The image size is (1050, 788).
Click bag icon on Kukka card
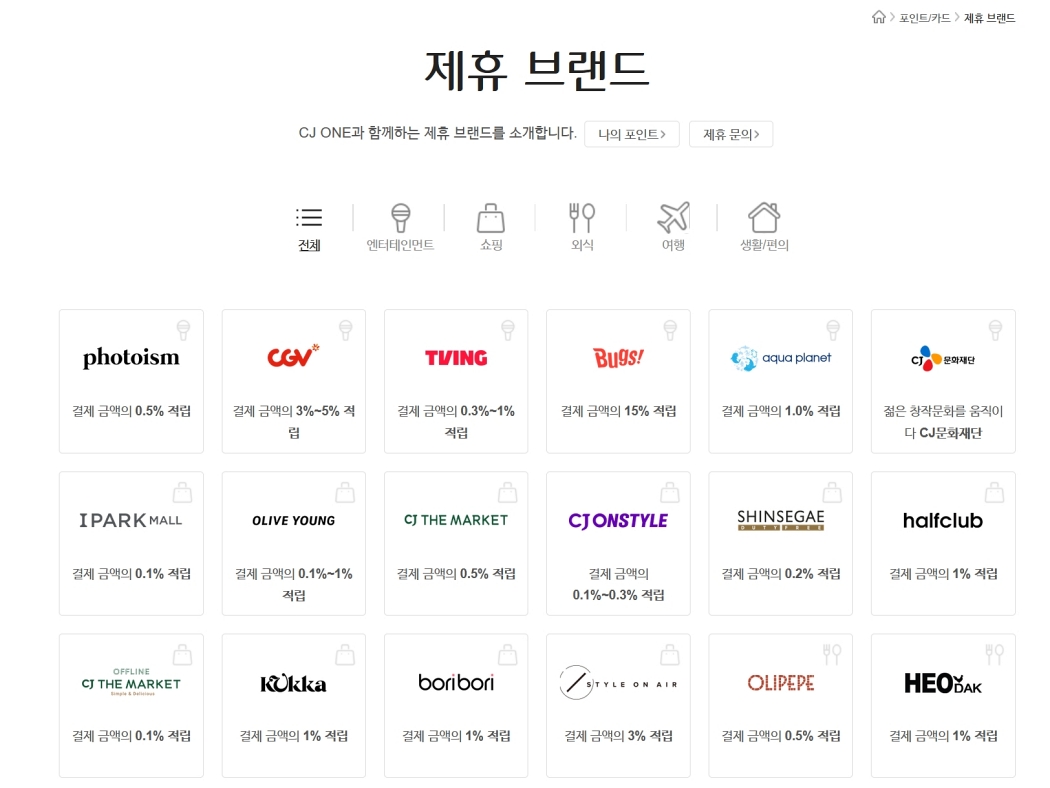click(345, 654)
